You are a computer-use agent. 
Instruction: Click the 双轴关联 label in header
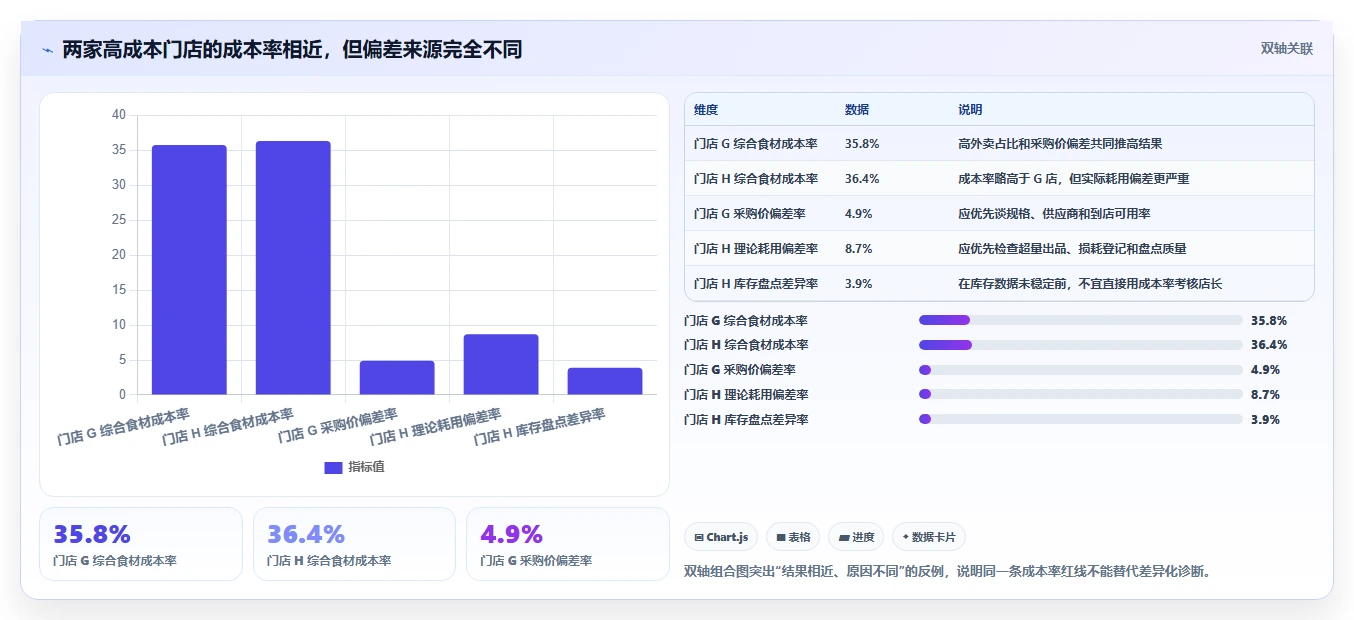pyautogui.click(x=1286, y=48)
